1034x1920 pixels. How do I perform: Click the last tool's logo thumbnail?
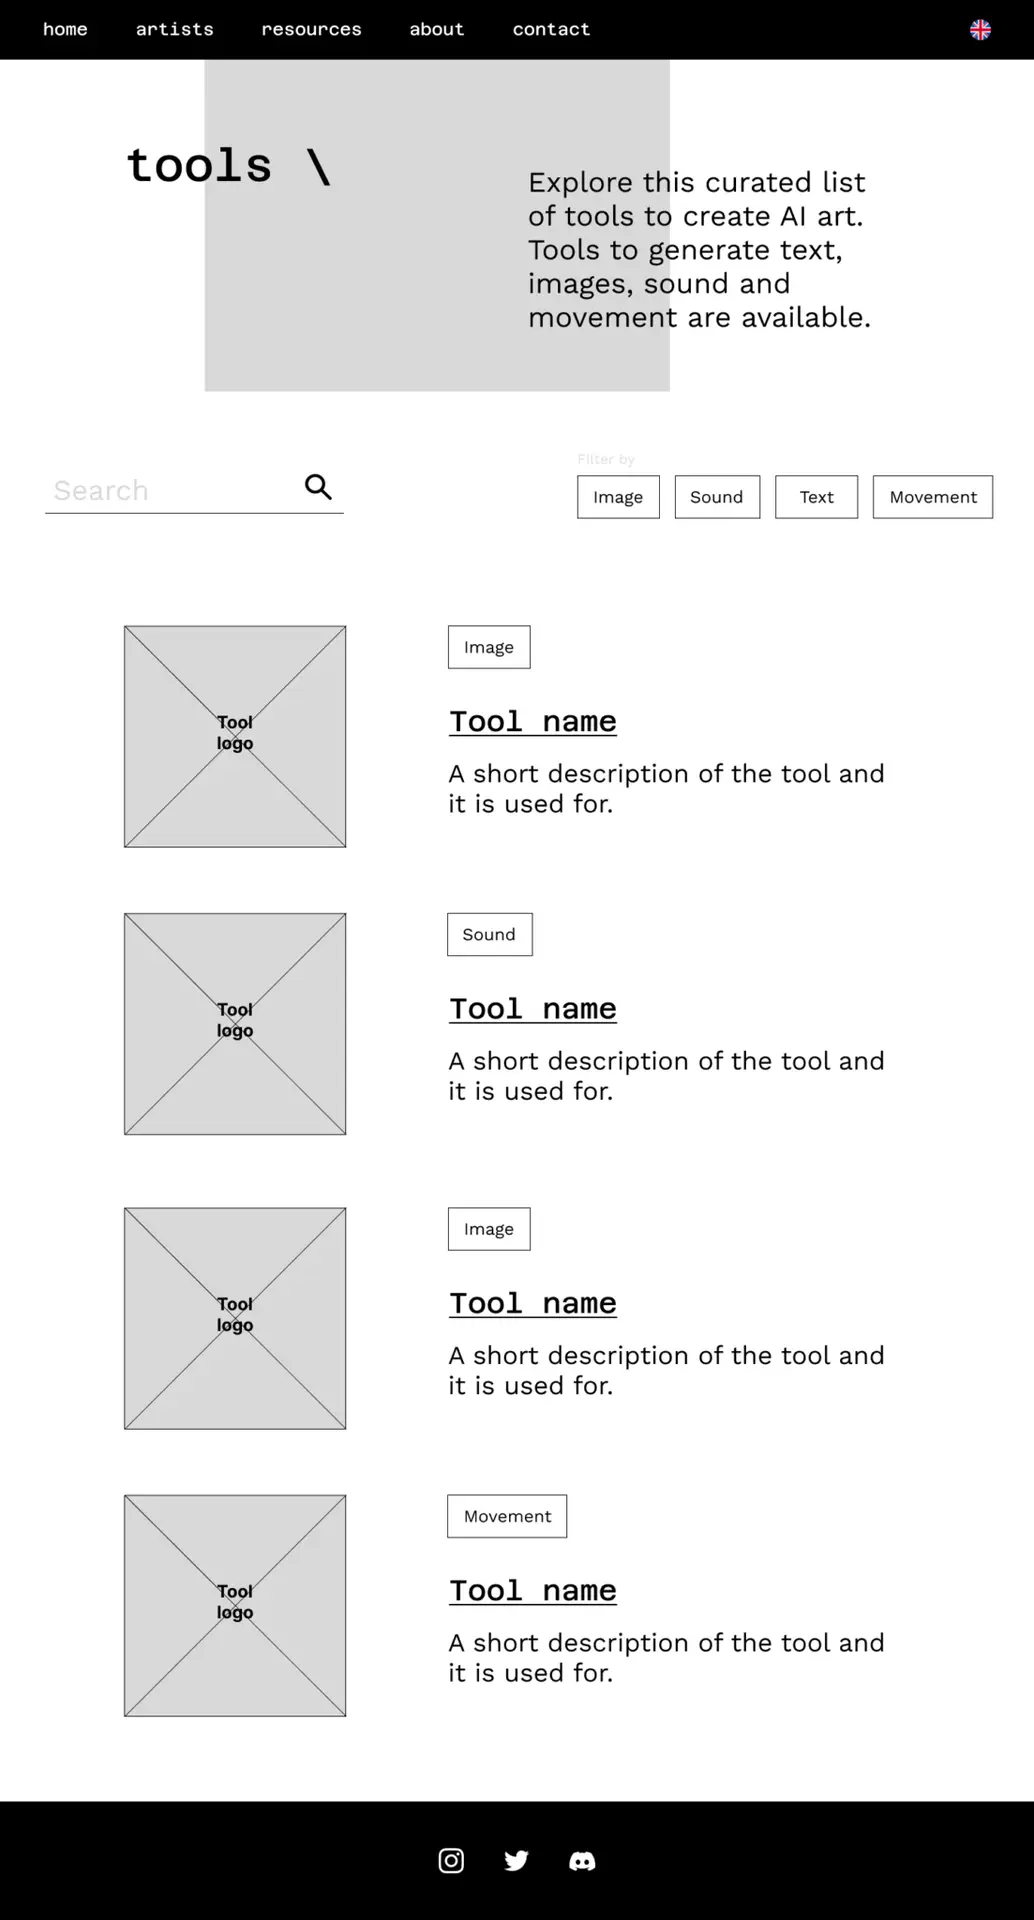(235, 1606)
